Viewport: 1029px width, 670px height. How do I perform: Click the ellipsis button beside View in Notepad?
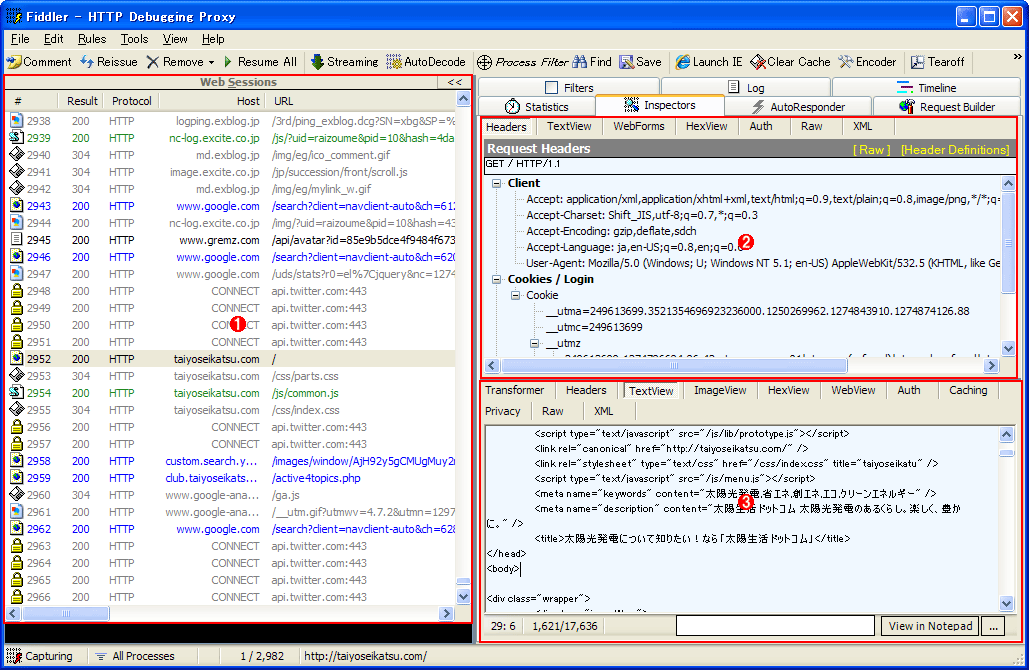point(993,626)
